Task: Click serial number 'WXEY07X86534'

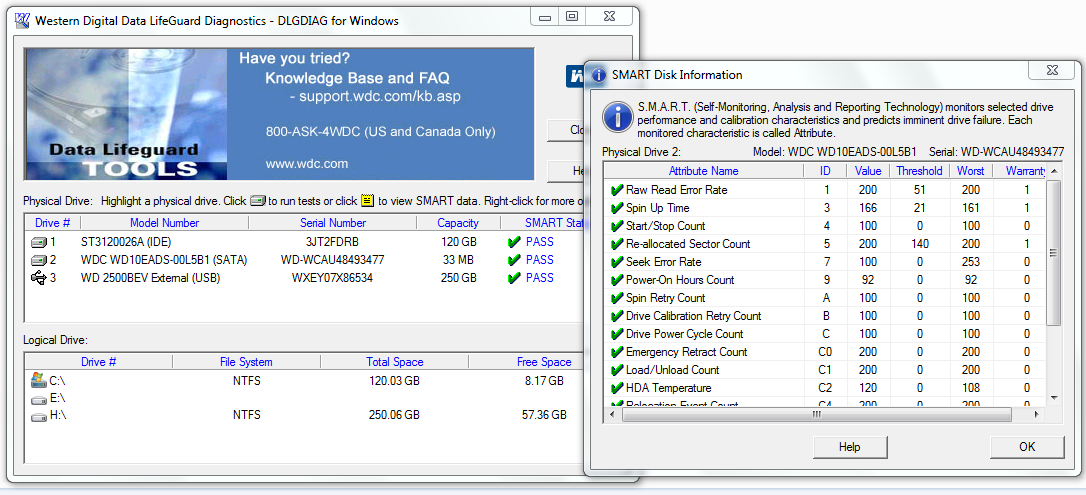Action: (x=332, y=278)
